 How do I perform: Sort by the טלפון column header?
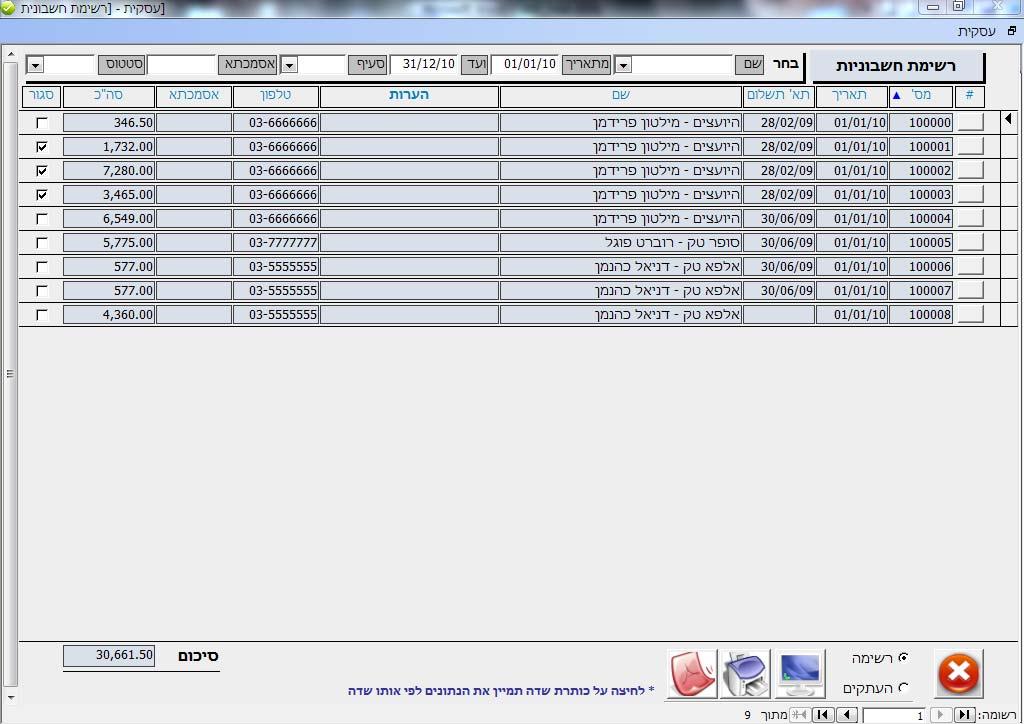[x=276, y=95]
